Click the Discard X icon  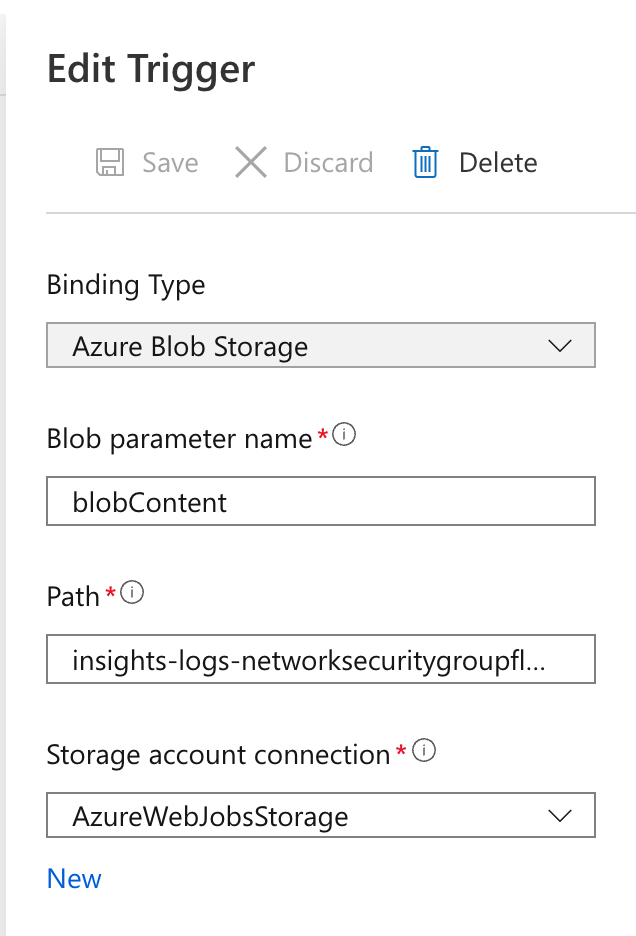(x=251, y=162)
